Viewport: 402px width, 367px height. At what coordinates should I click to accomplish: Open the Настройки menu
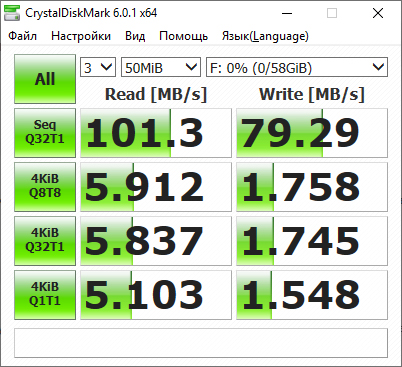(x=81, y=36)
